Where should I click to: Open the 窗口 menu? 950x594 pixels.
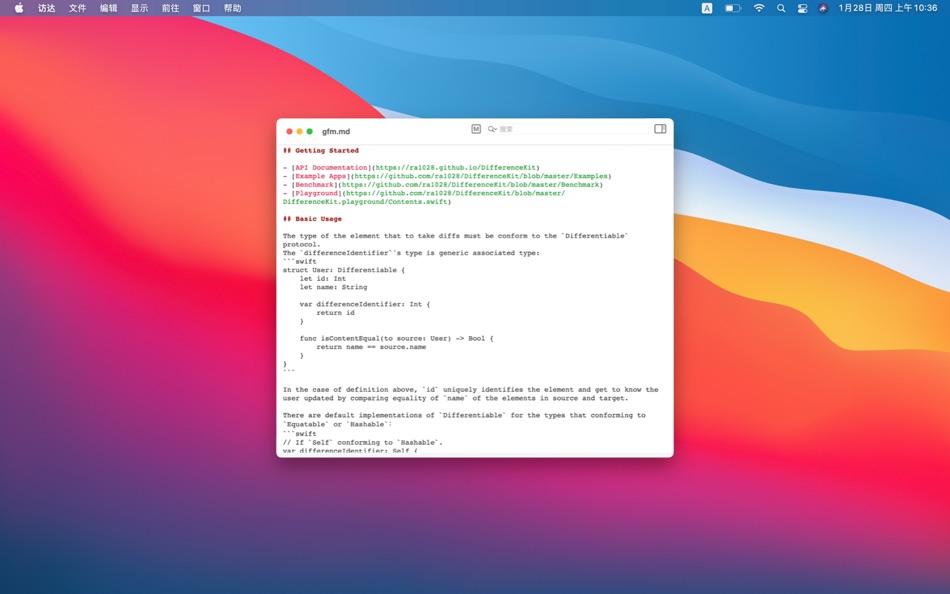201,8
